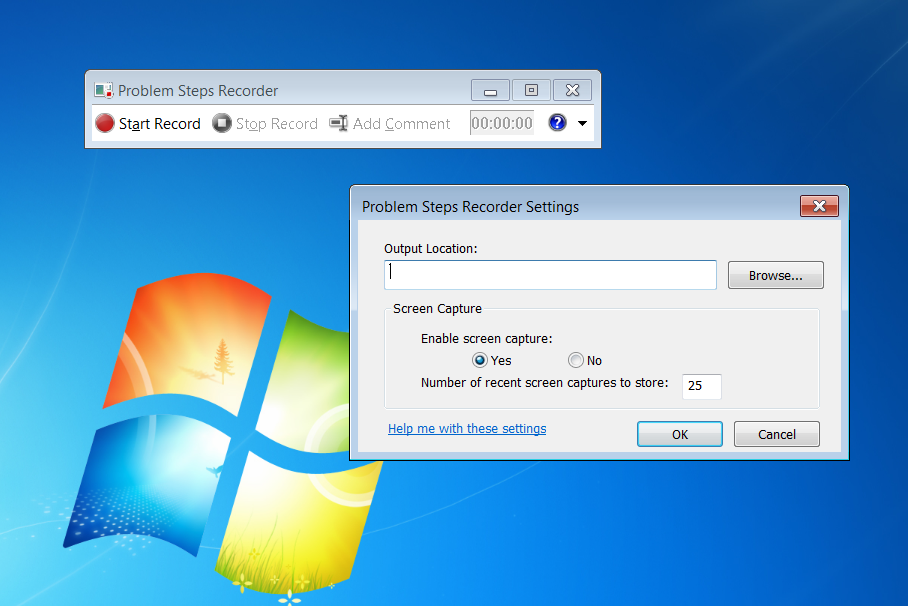Maximize the Problem Steps Recorder window
Screen dimensions: 908x606
point(531,90)
